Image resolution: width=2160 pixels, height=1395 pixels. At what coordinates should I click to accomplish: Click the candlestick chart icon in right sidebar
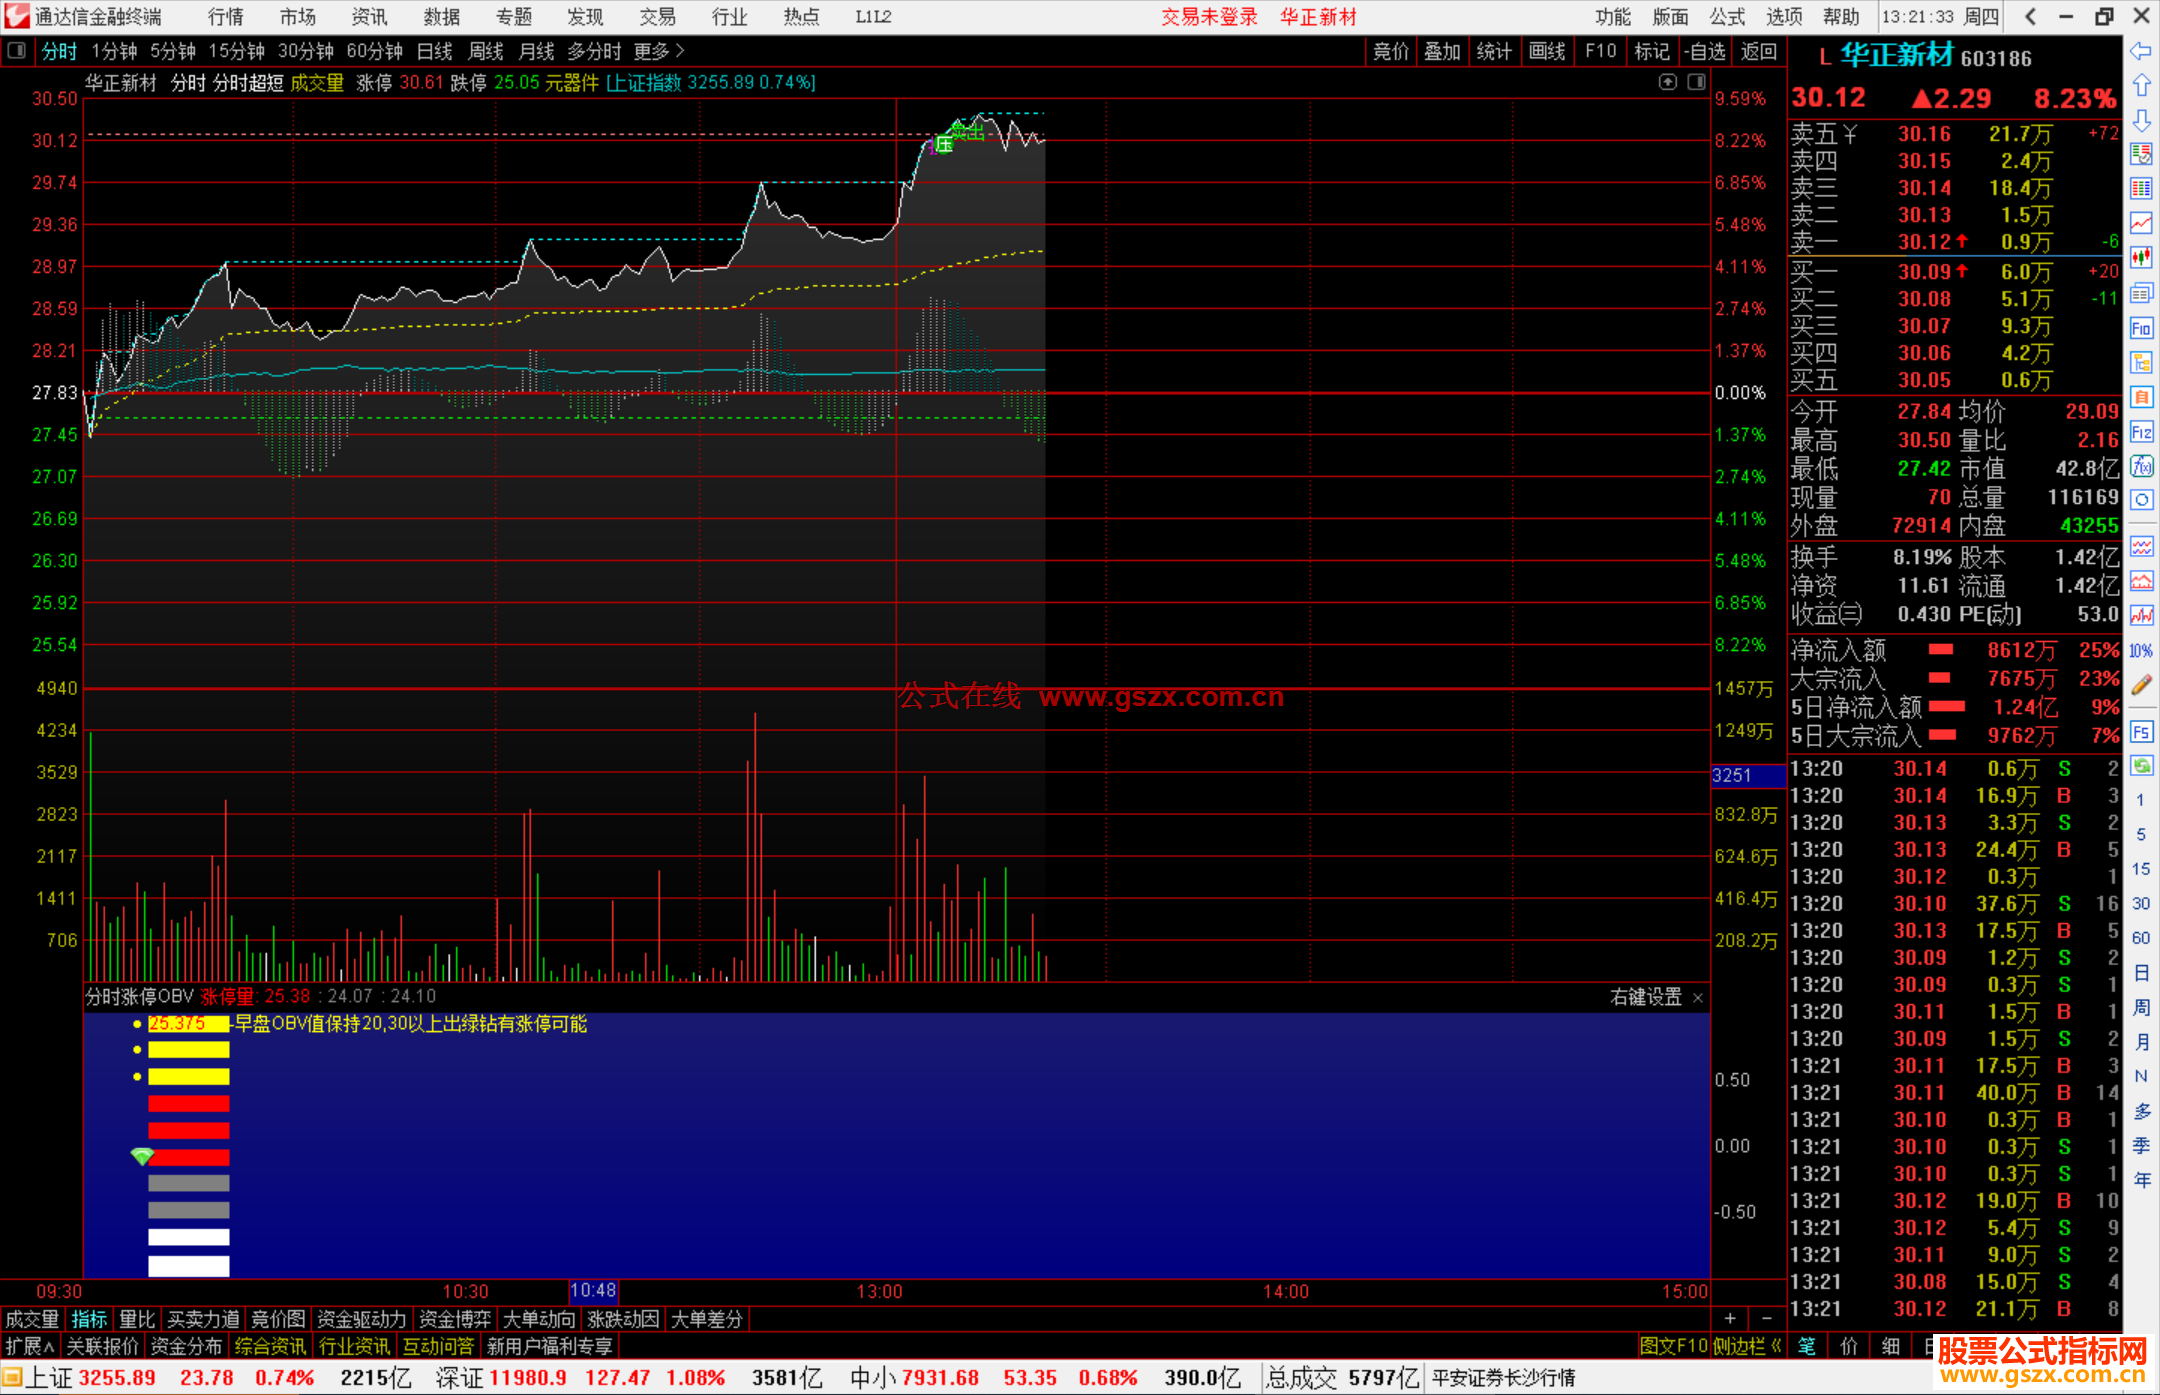click(2141, 257)
